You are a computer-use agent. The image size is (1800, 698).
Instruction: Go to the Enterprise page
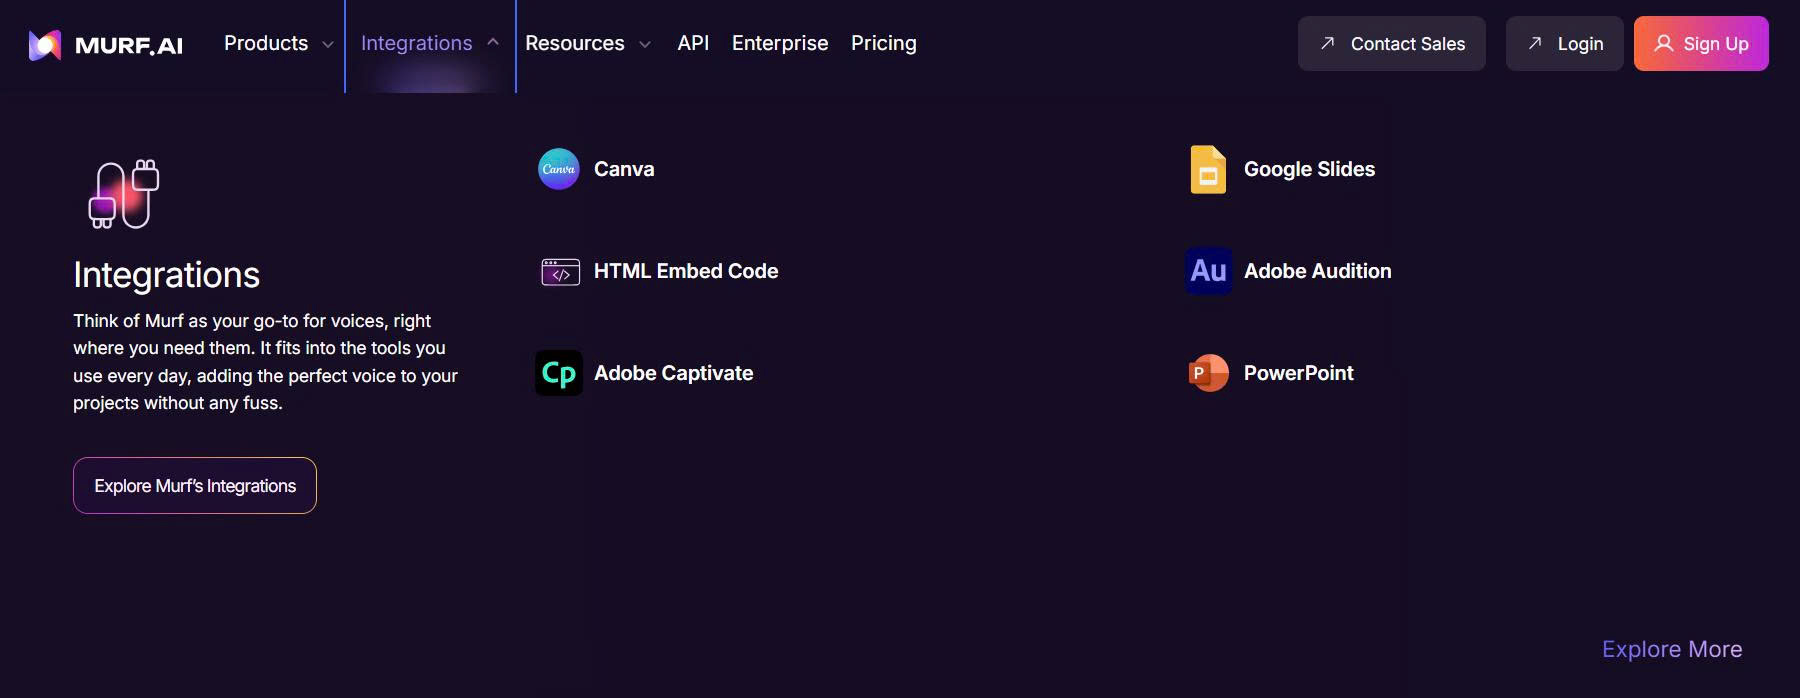coord(780,44)
